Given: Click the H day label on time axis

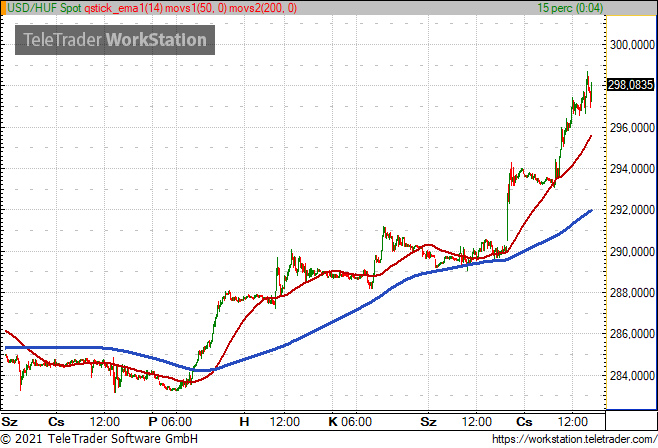Looking at the screenshot, I should tap(244, 422).
